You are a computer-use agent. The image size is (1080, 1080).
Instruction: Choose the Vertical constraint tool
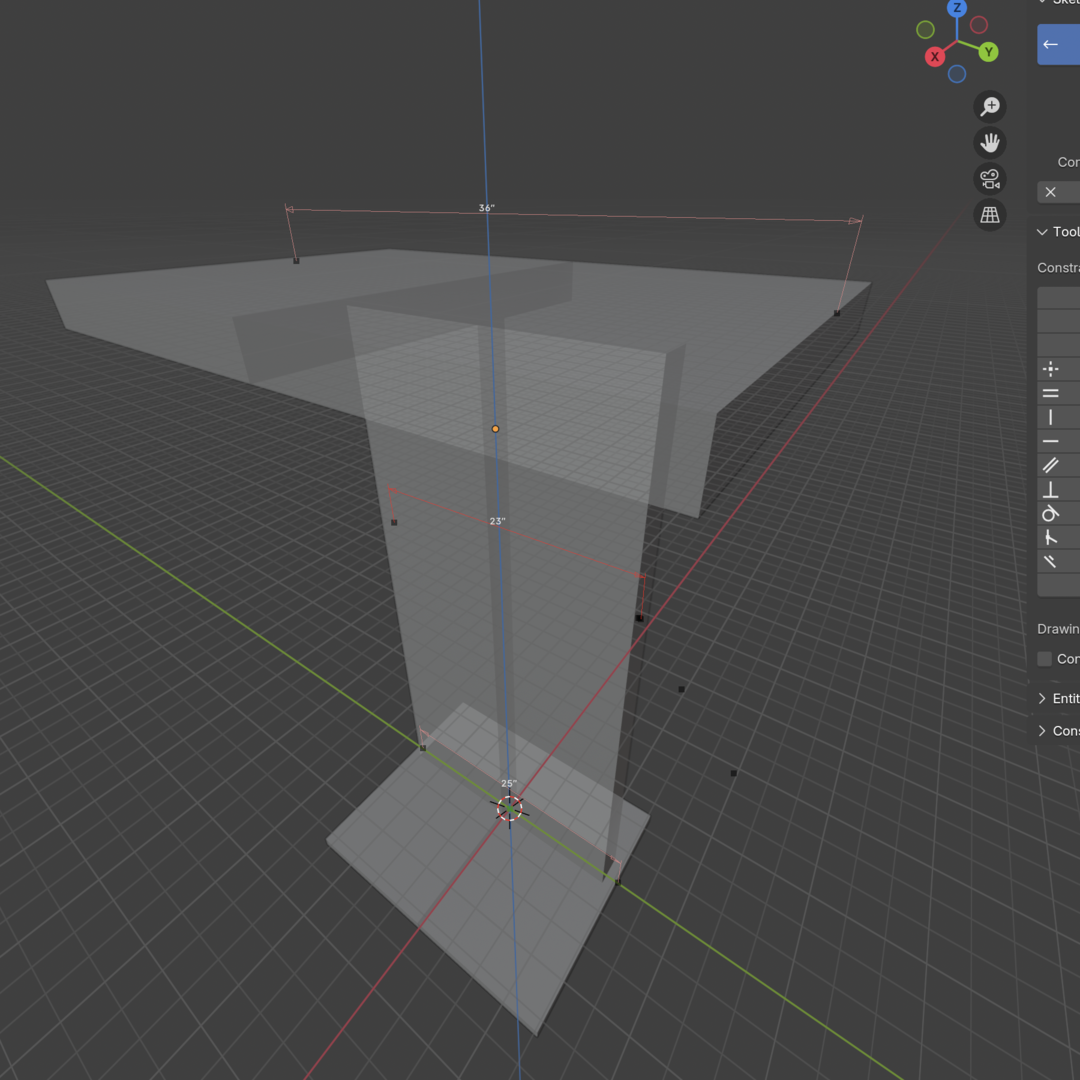tap(1051, 417)
